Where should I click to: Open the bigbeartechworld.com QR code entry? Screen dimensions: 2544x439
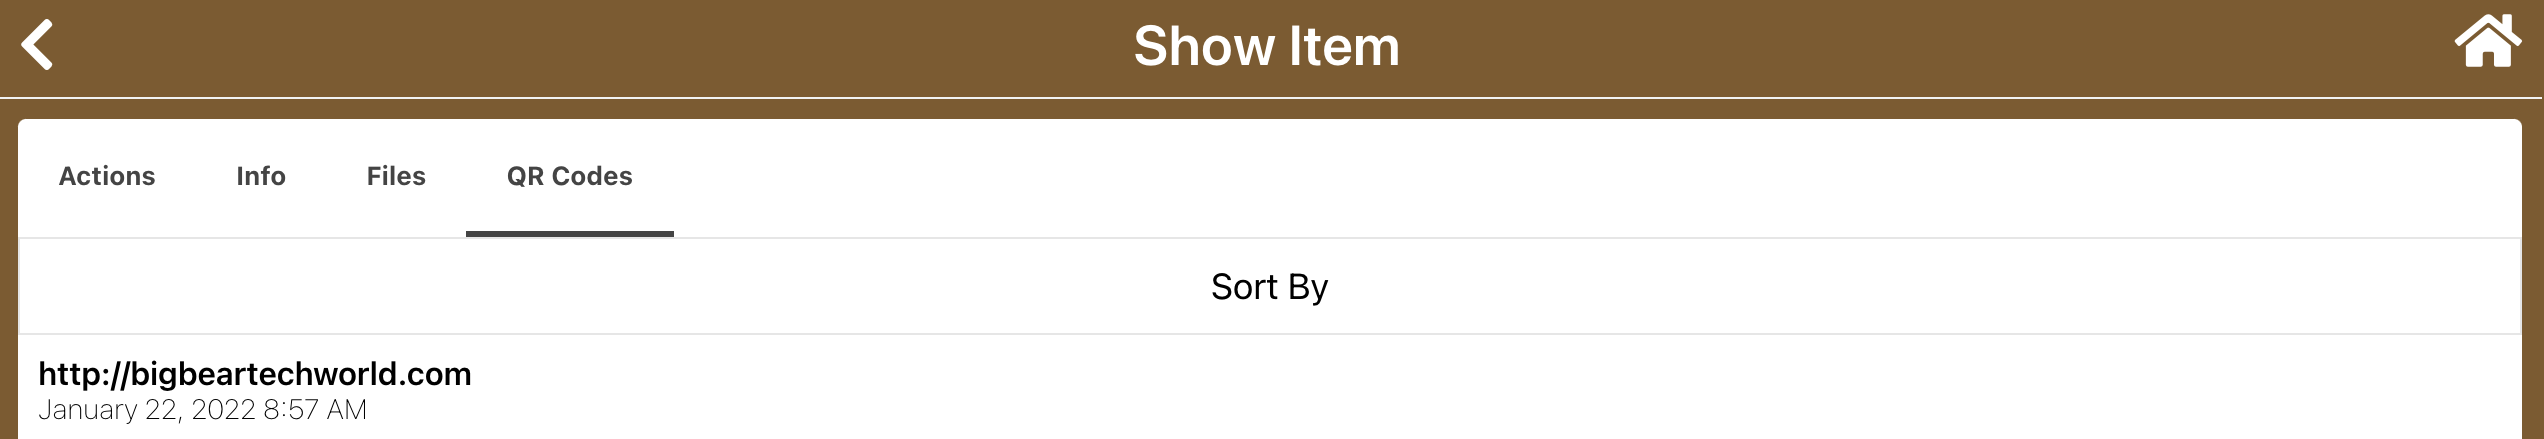[x=255, y=374]
